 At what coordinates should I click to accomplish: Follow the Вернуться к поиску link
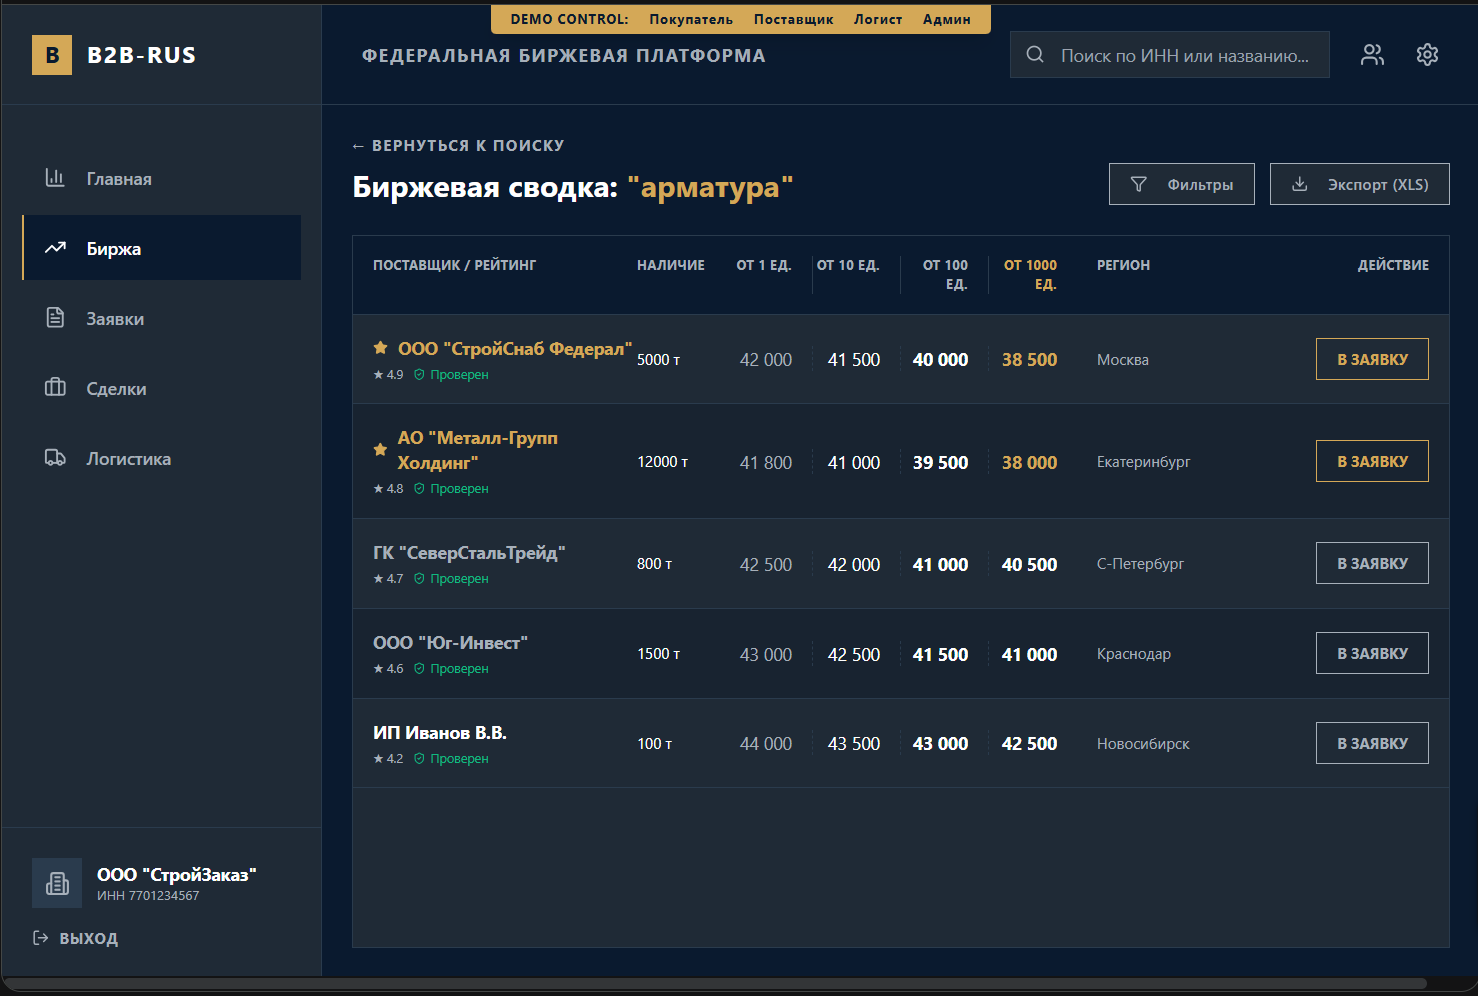[x=458, y=146]
